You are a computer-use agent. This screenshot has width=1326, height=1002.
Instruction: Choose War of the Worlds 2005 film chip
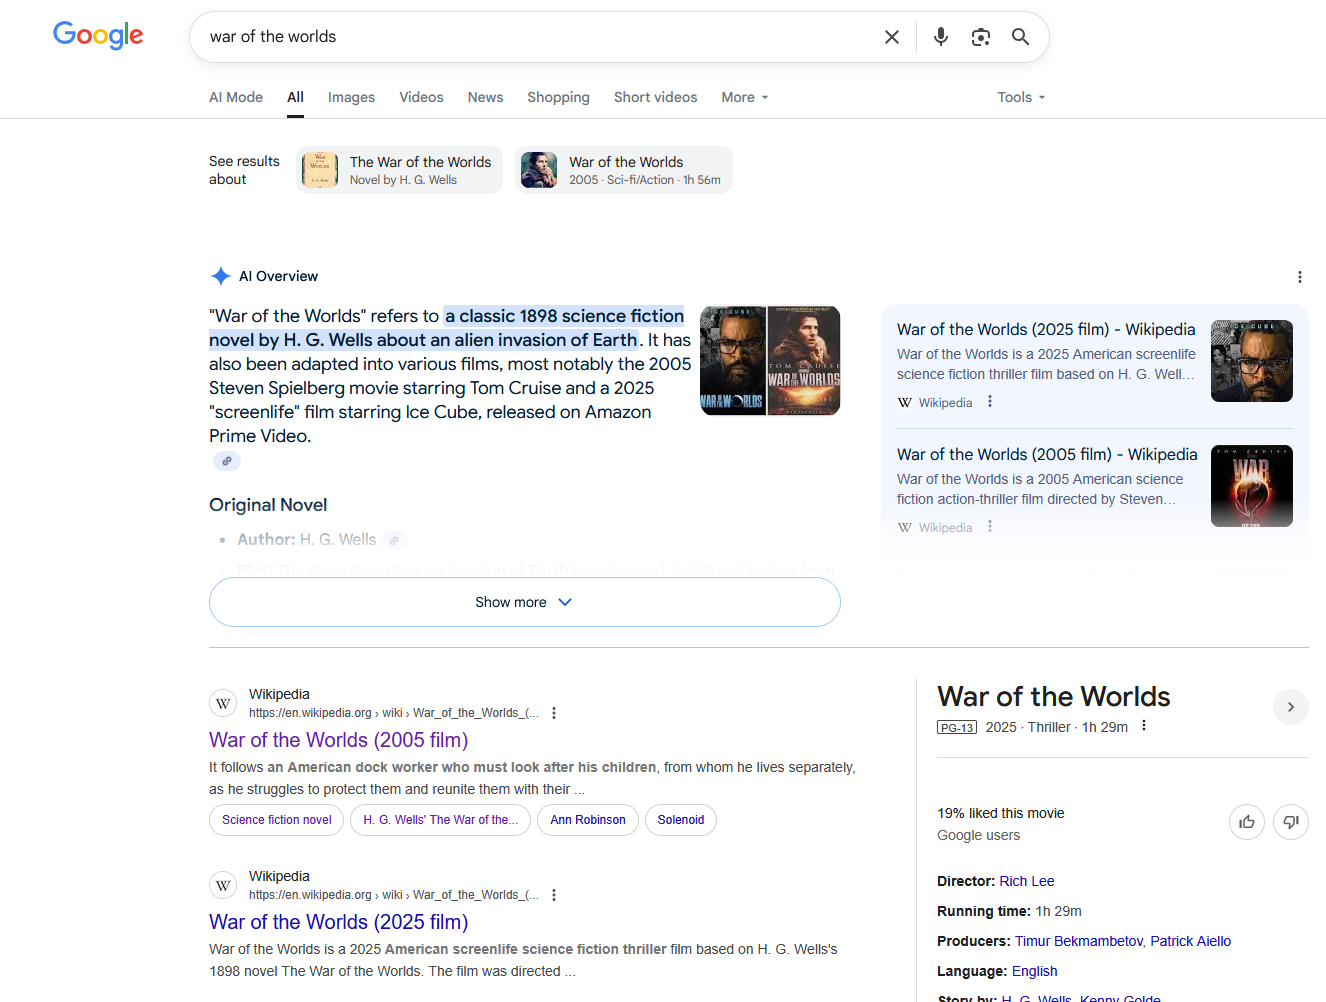click(x=624, y=170)
